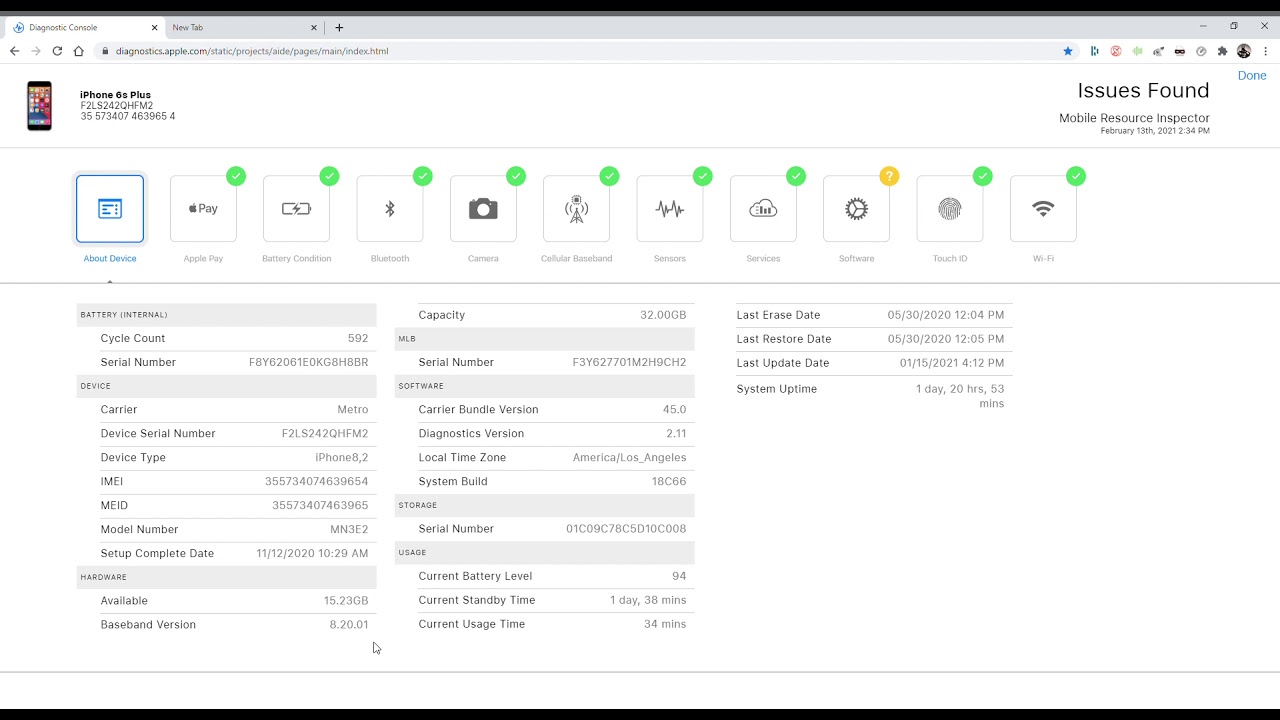Open the browser home page

click(x=79, y=51)
